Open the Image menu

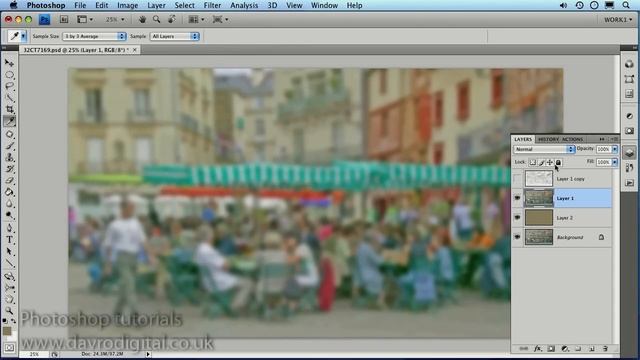(x=127, y=5)
